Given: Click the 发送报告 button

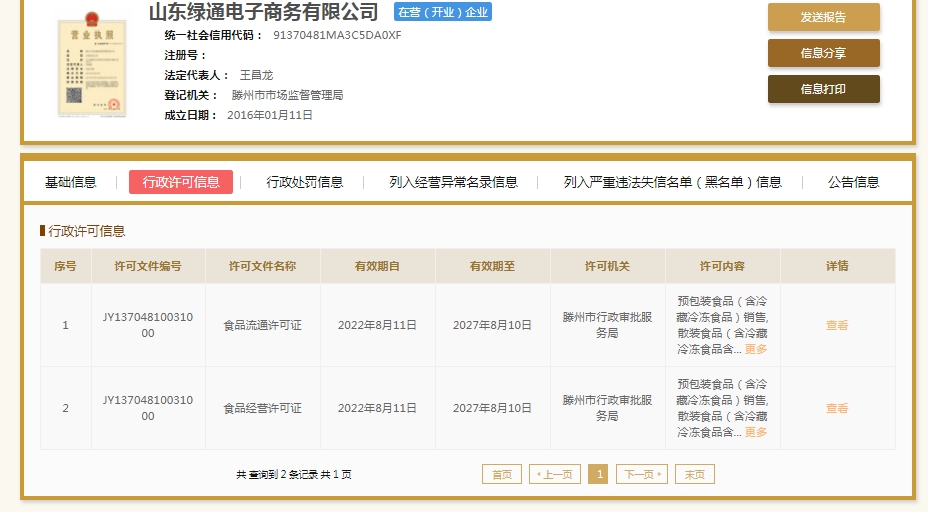Looking at the screenshot, I should (823, 17).
